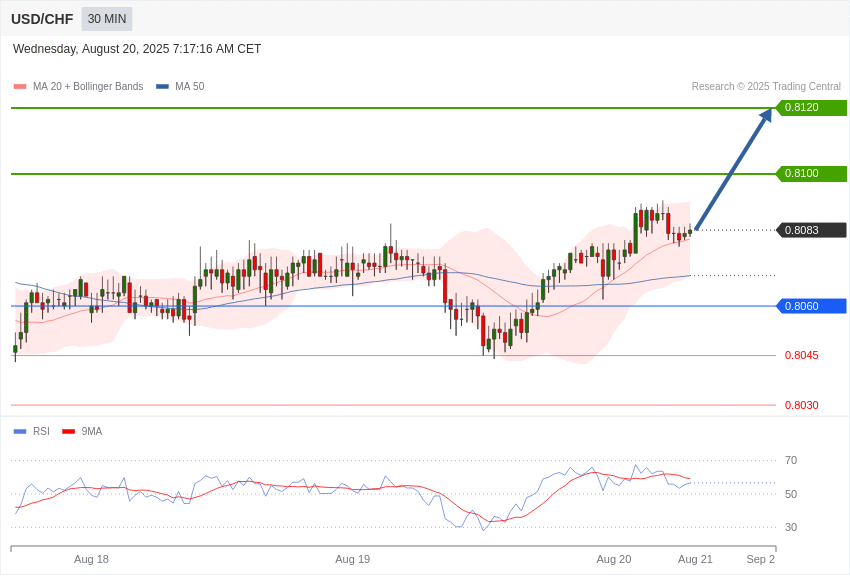Image resolution: width=850 pixels, height=576 pixels.
Task: Click the blue MA 50 legend swatch
Action: (162, 86)
